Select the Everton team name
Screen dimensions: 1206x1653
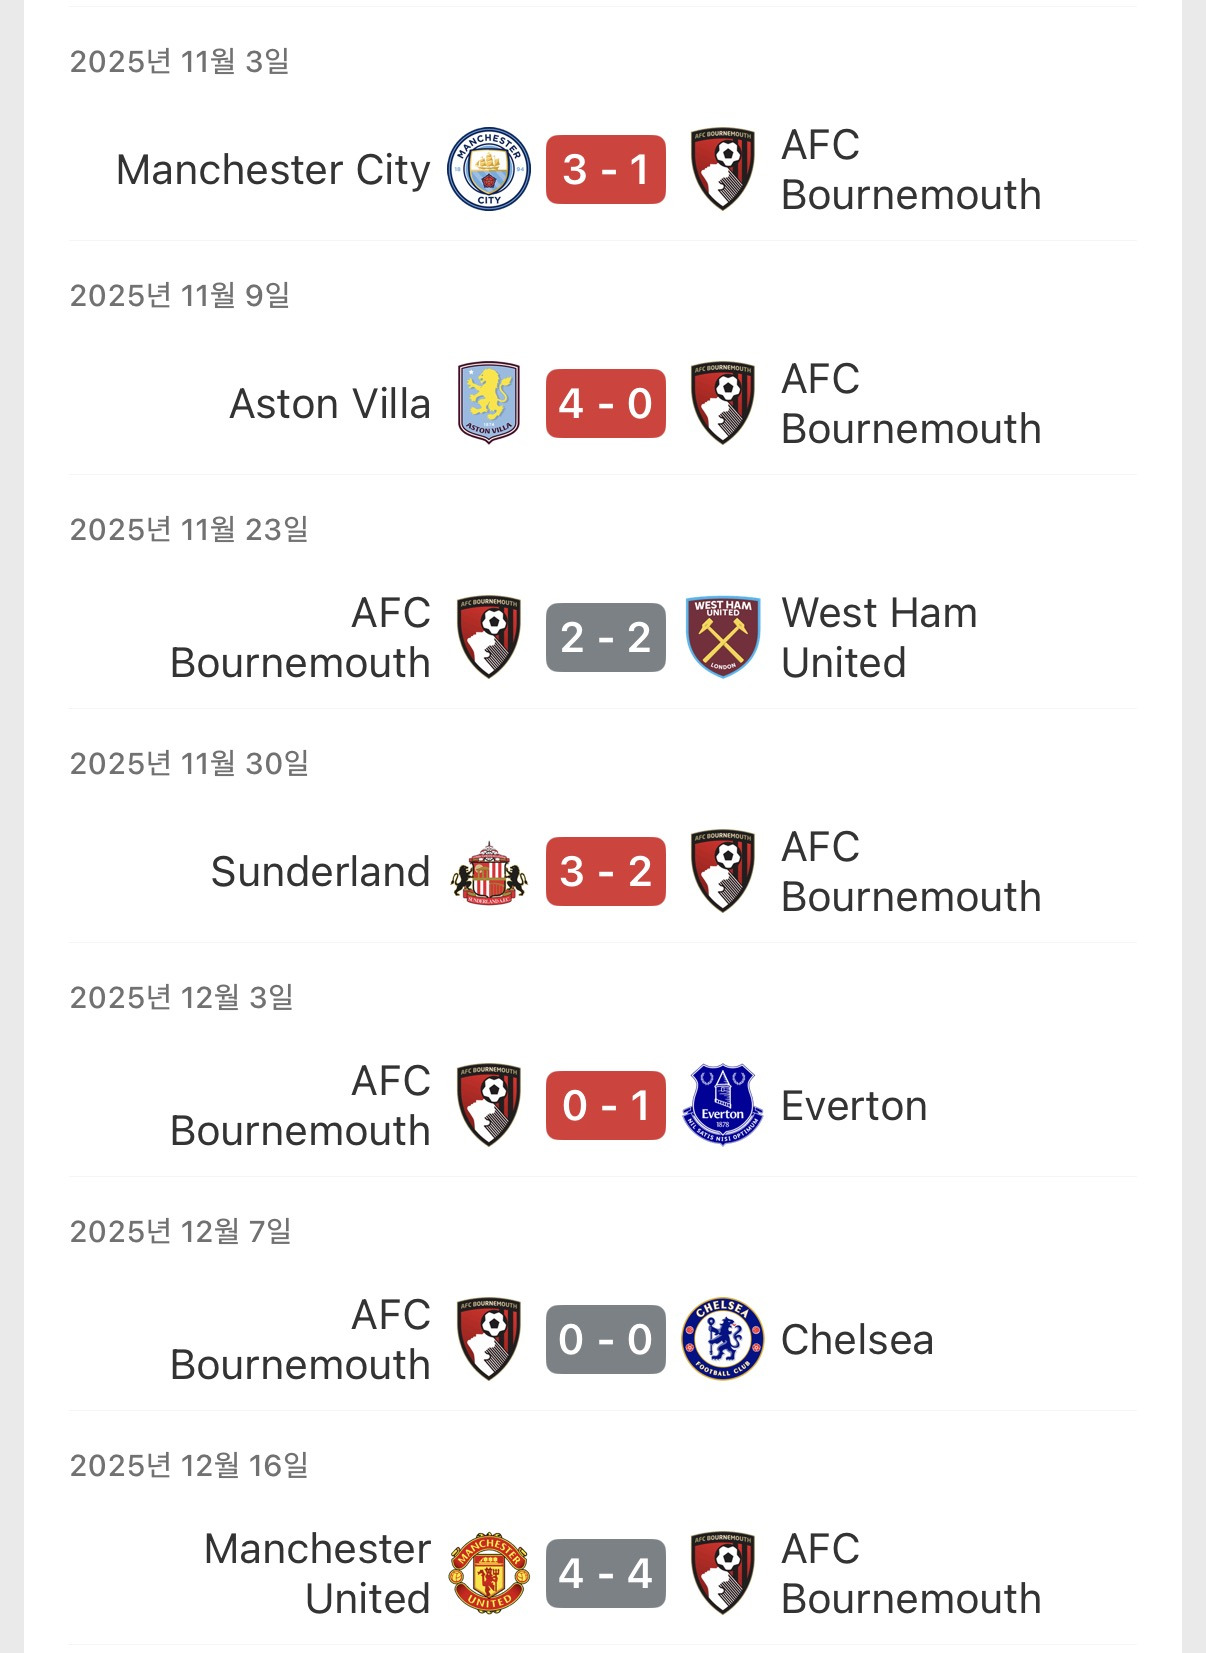854,1106
